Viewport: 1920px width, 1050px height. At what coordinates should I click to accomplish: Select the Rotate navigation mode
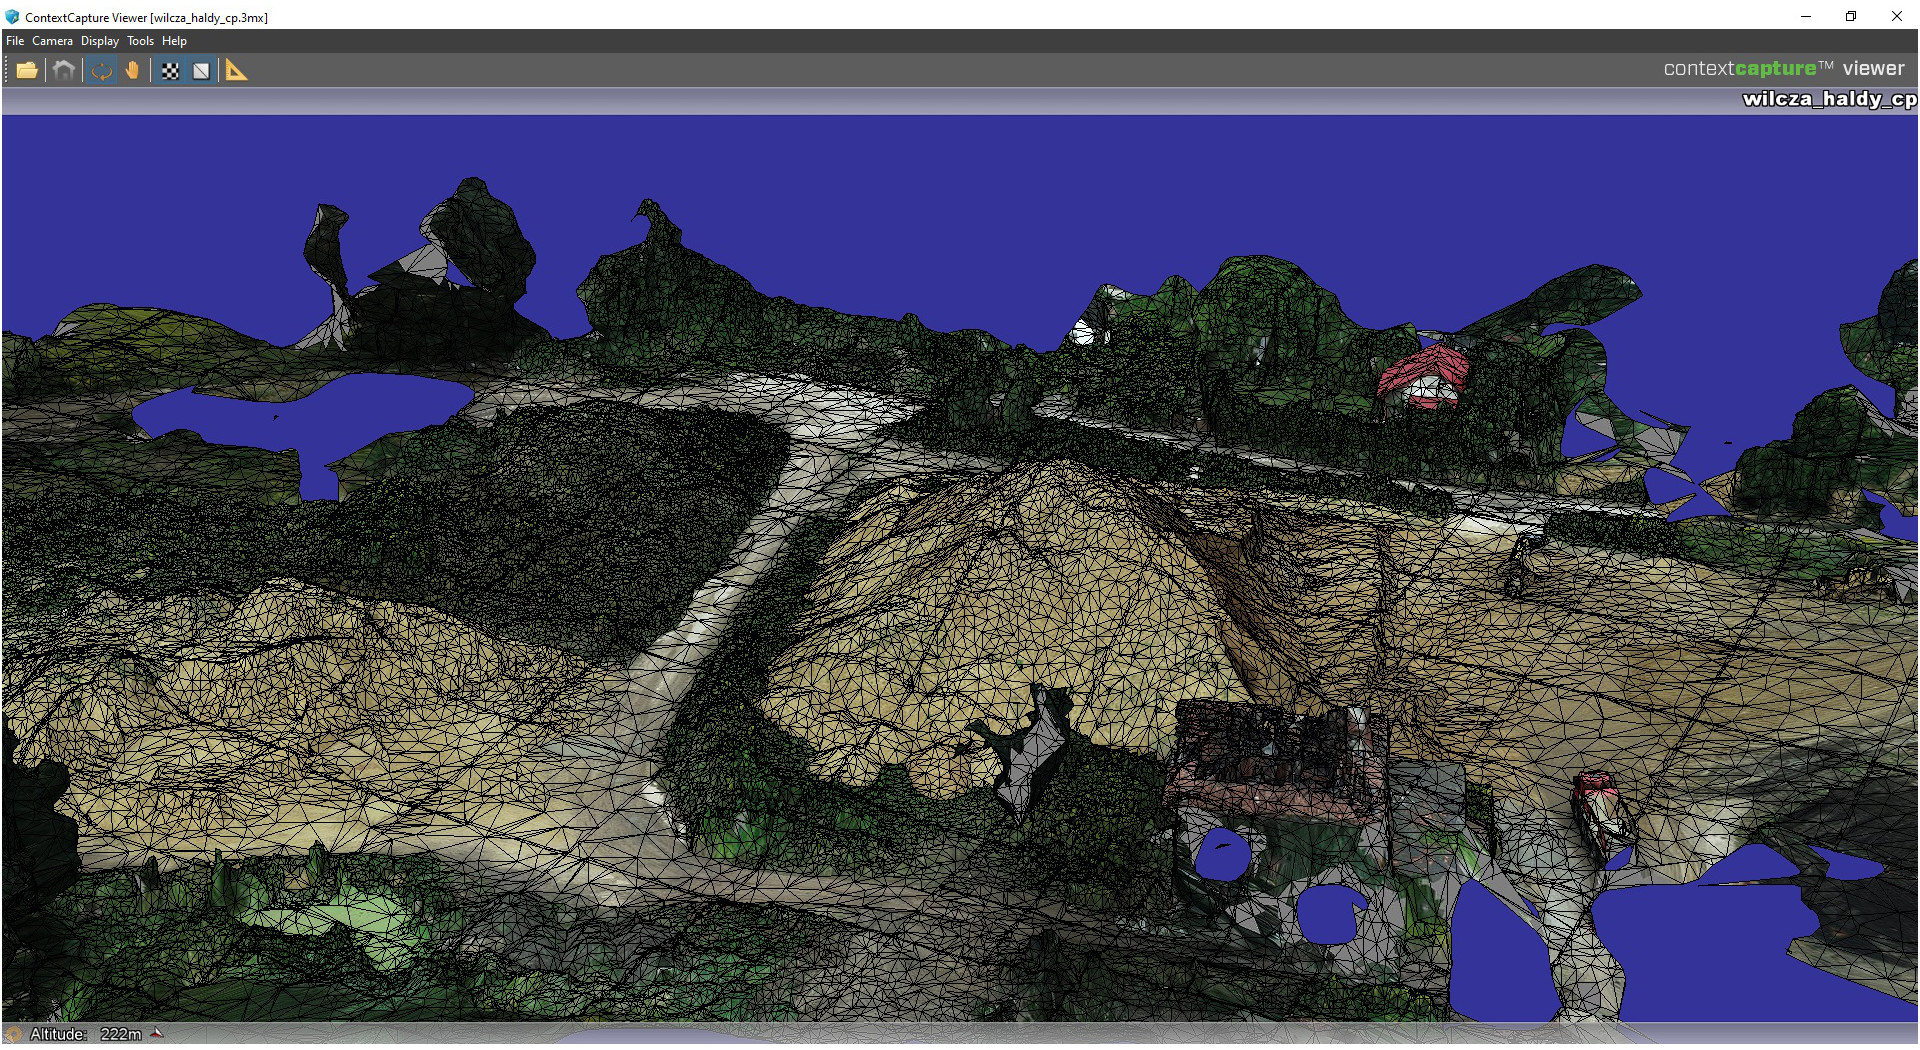(101, 70)
